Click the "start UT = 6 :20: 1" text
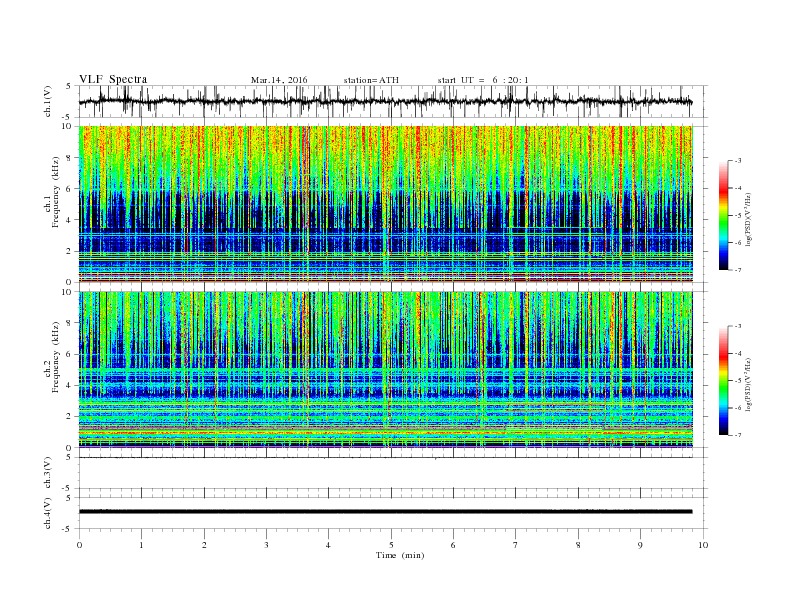 [483, 80]
